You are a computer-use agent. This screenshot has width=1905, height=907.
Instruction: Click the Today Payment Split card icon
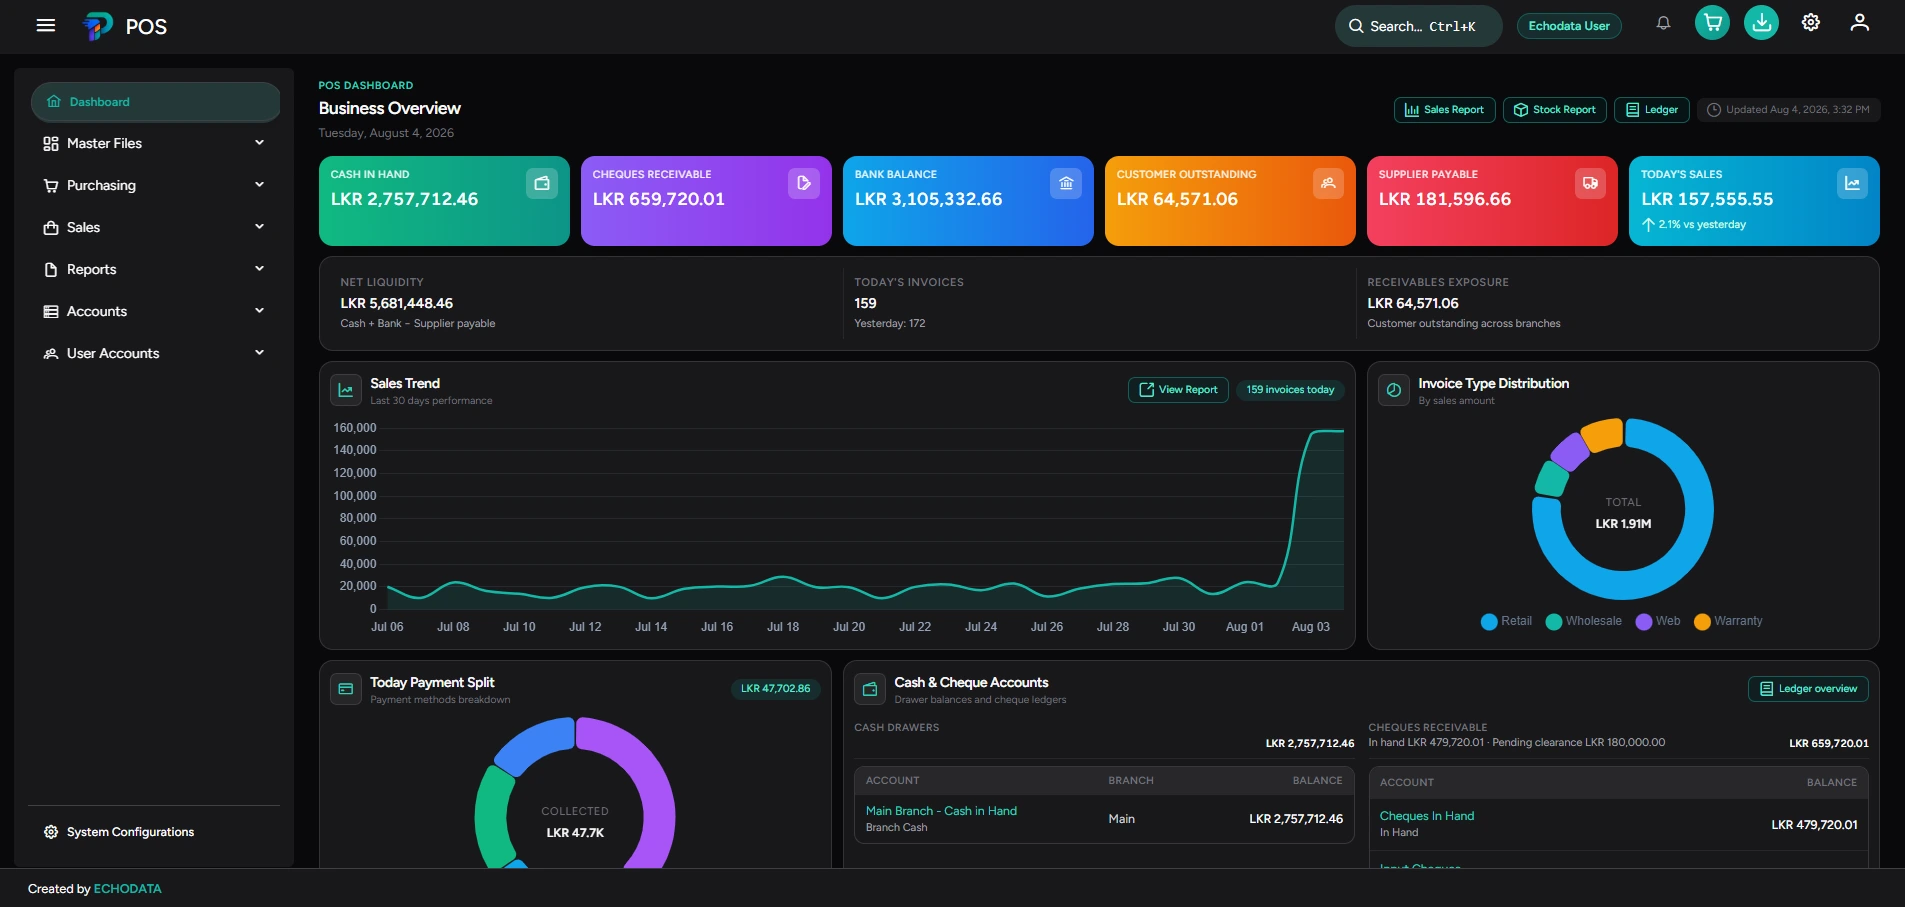click(x=346, y=689)
